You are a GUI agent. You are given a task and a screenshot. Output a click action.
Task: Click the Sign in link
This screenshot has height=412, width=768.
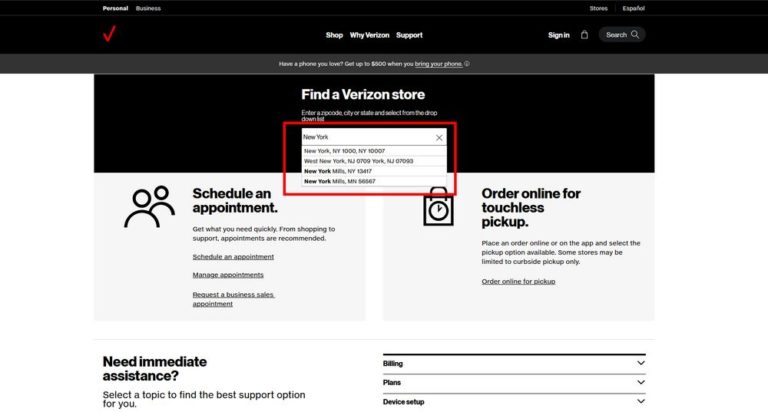[x=558, y=35]
